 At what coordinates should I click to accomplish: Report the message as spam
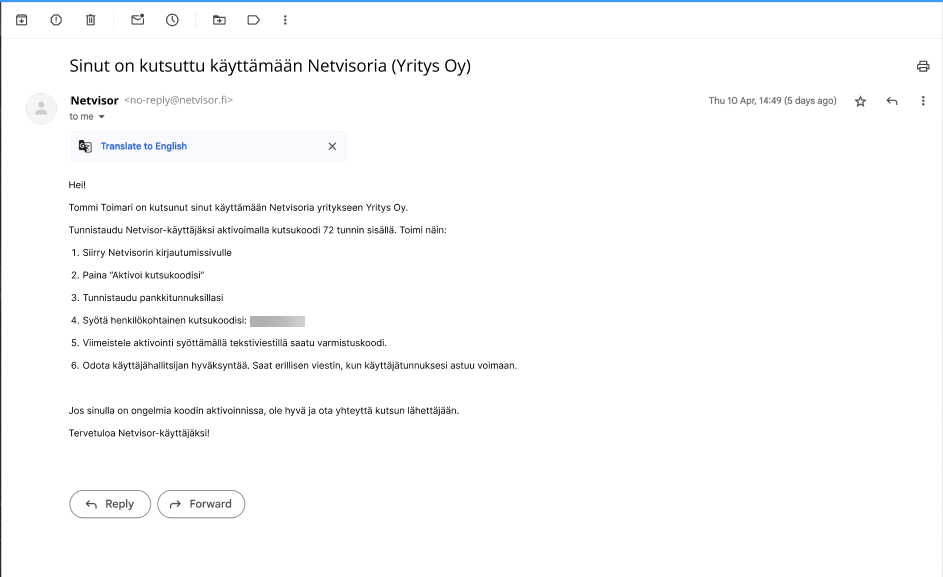point(56,20)
